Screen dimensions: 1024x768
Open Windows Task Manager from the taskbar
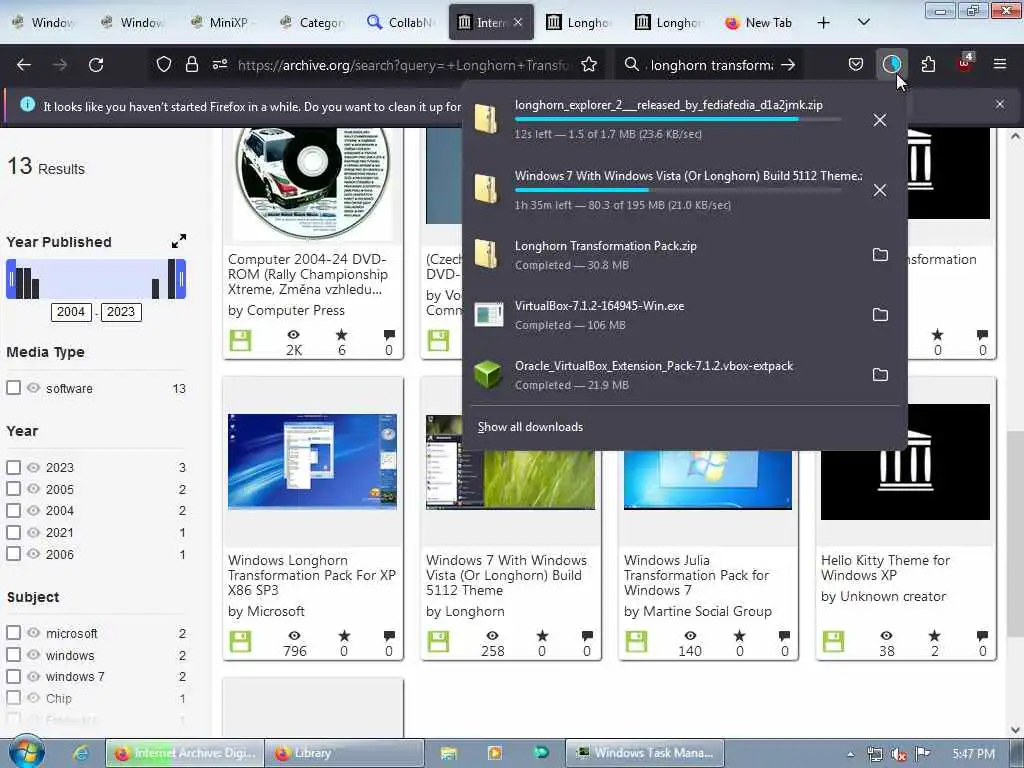[x=645, y=753]
